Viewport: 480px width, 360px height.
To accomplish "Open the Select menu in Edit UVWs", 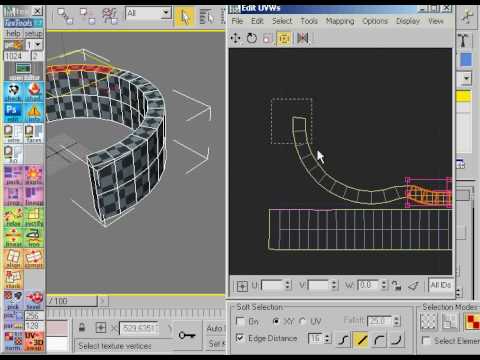I will coord(282,21).
